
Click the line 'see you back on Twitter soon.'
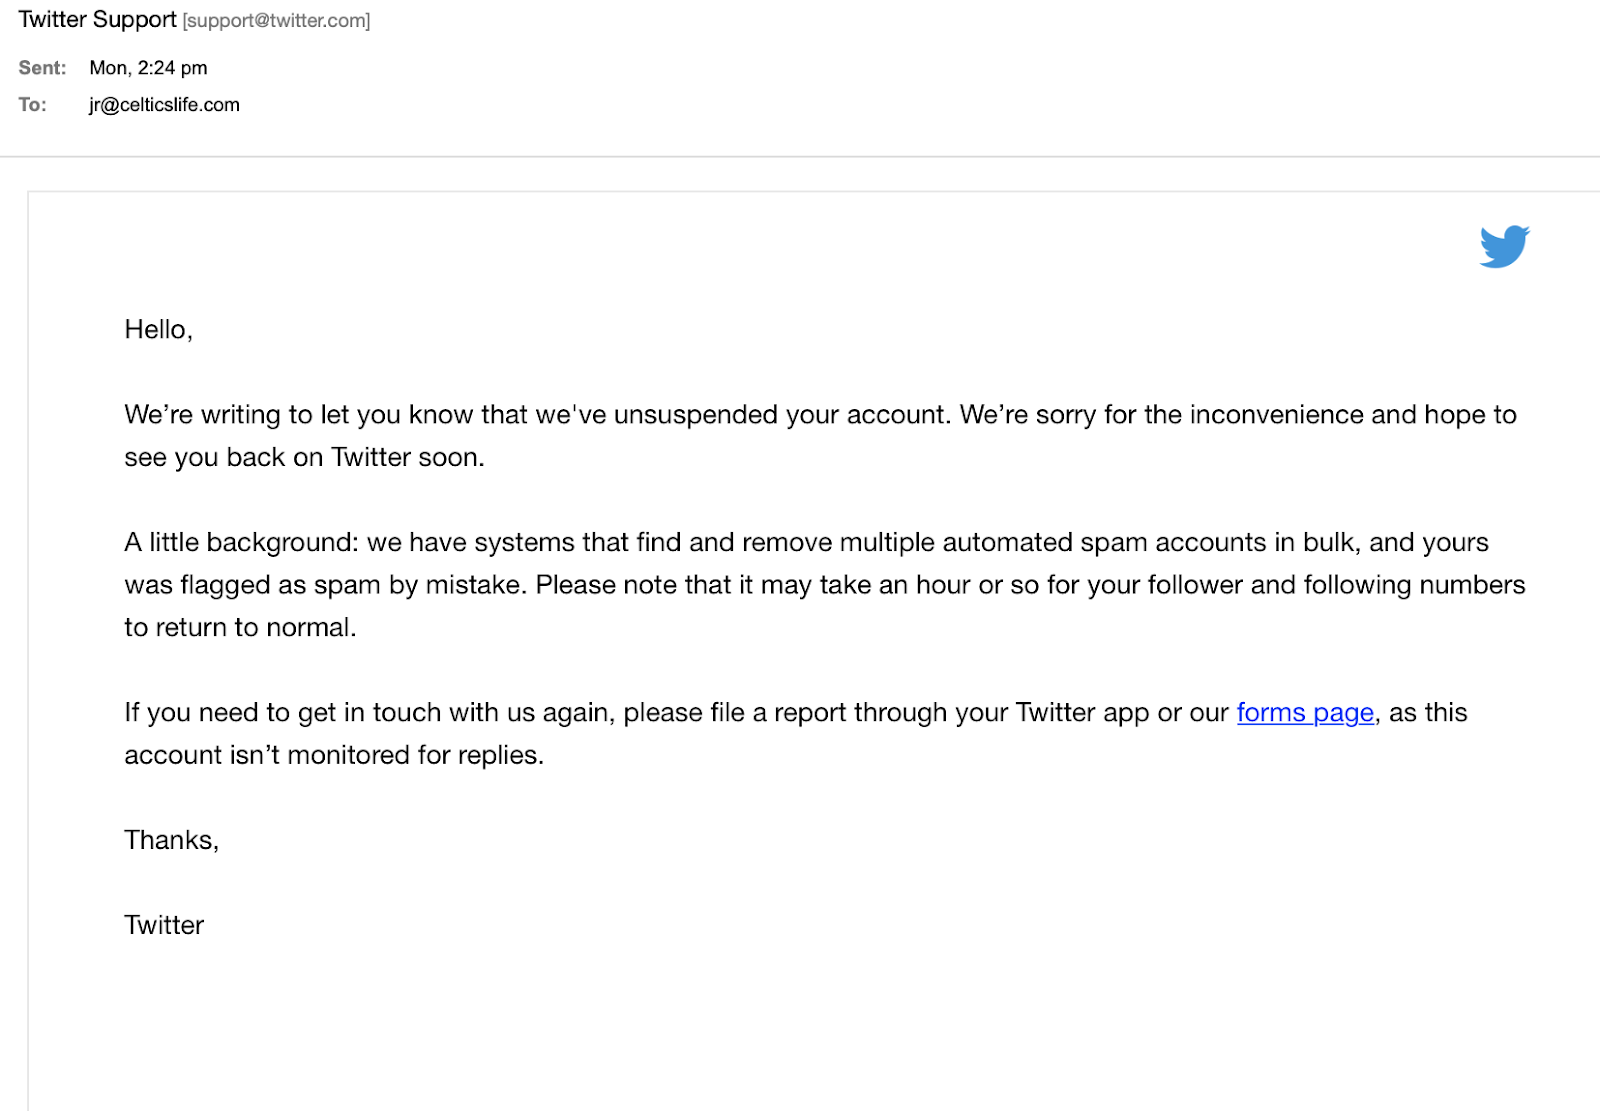point(304,458)
